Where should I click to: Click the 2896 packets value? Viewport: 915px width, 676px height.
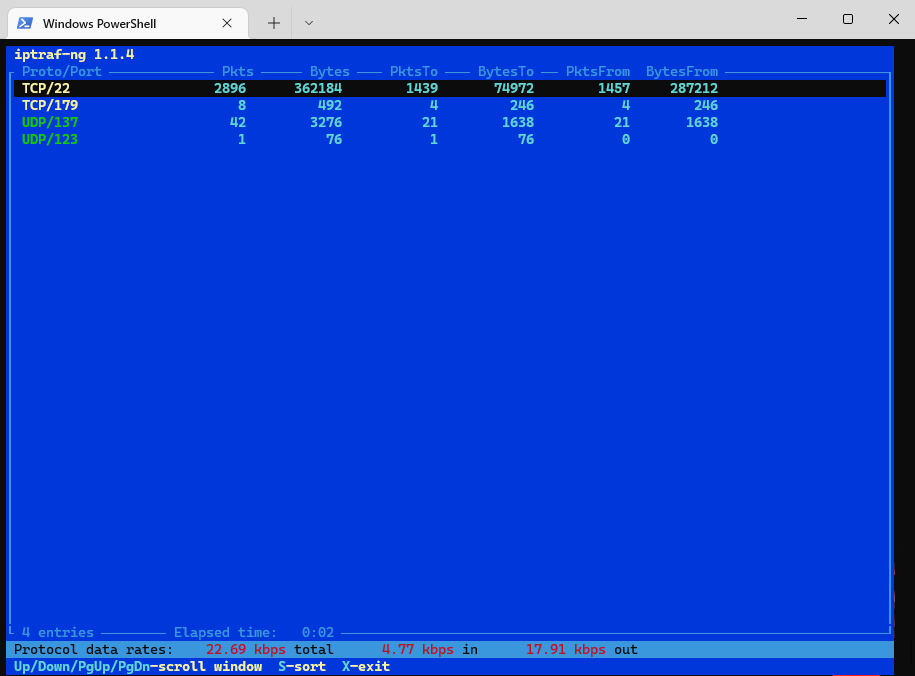click(230, 88)
